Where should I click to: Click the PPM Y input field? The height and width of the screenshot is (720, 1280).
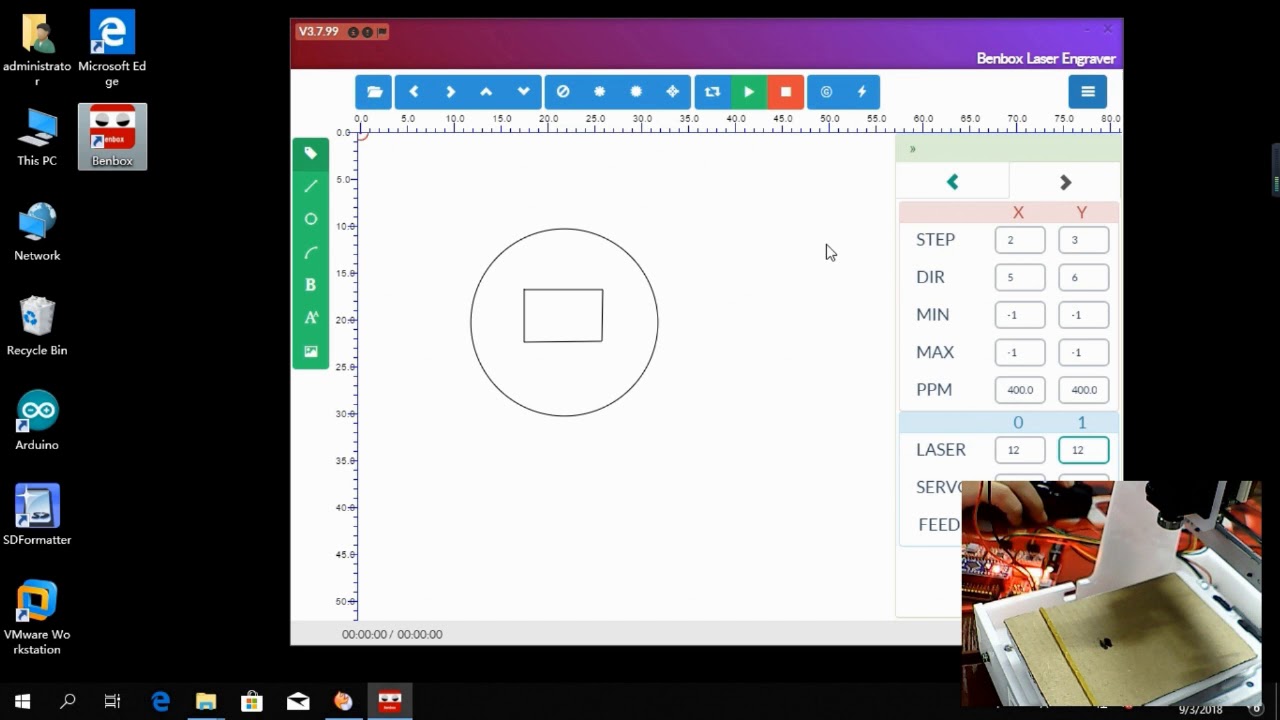pyautogui.click(x=1084, y=390)
